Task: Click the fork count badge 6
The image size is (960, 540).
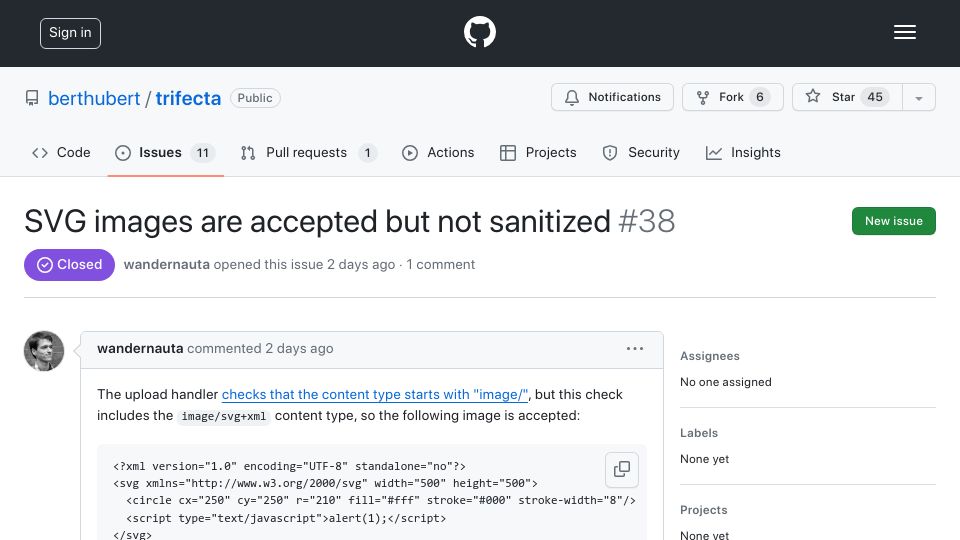Action: coord(759,97)
